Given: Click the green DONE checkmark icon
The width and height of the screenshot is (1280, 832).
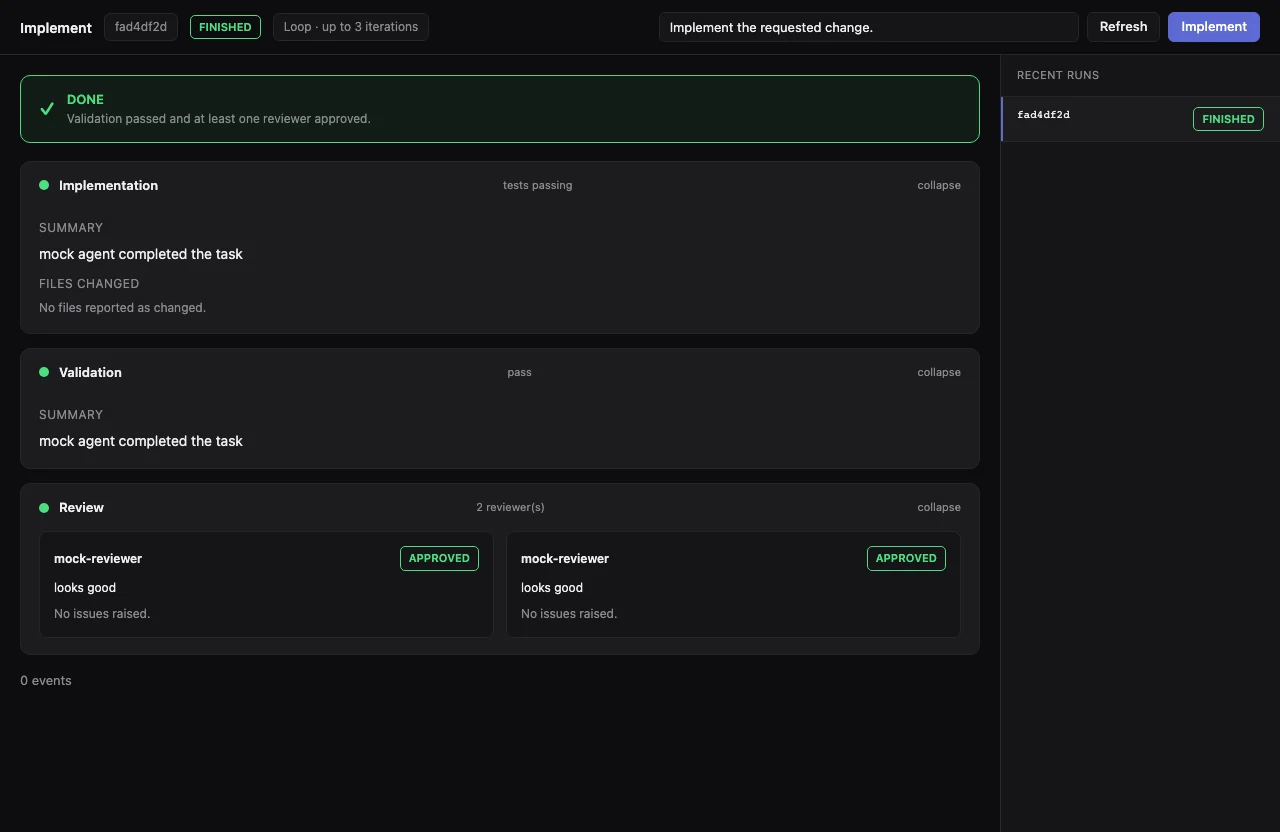Looking at the screenshot, I should click(47, 109).
